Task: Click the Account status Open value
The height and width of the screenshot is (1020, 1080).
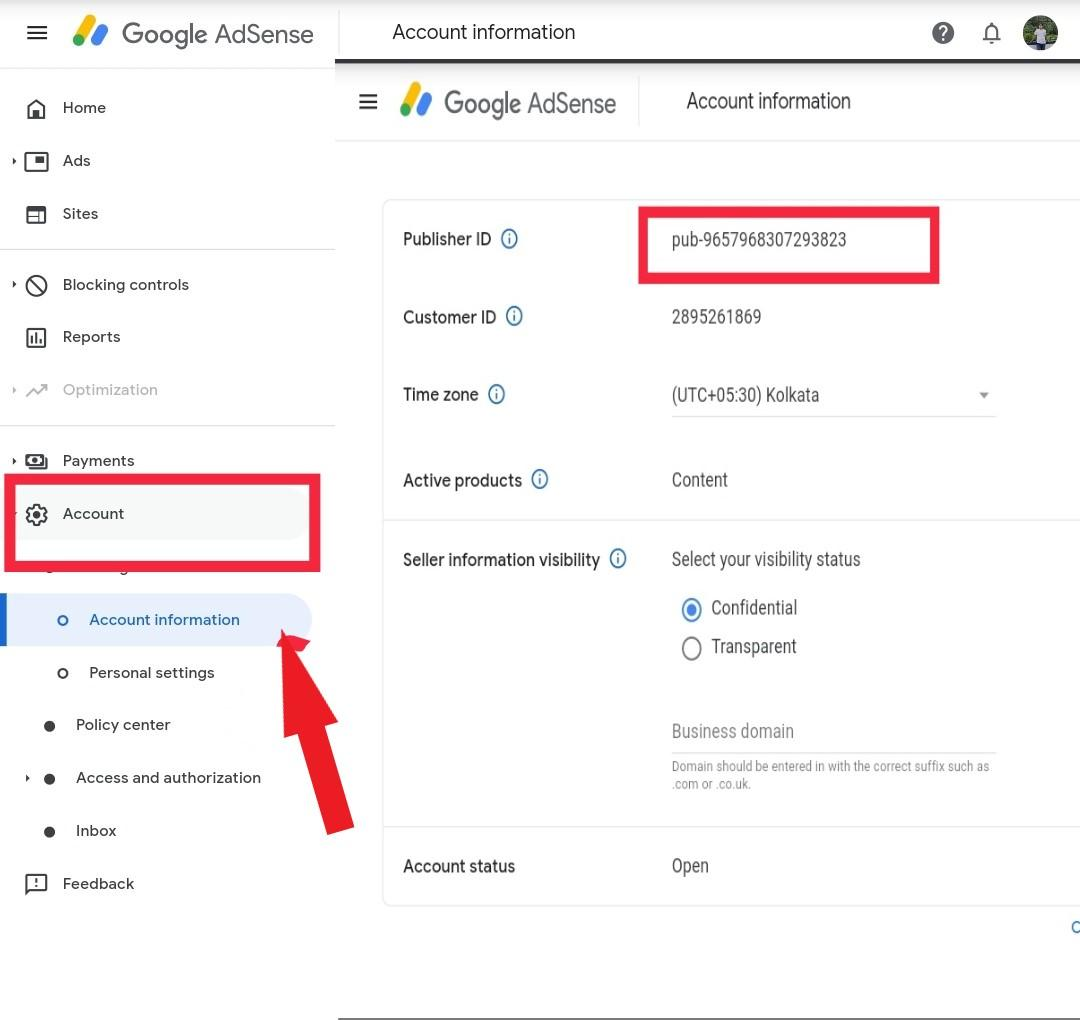Action: coord(690,866)
